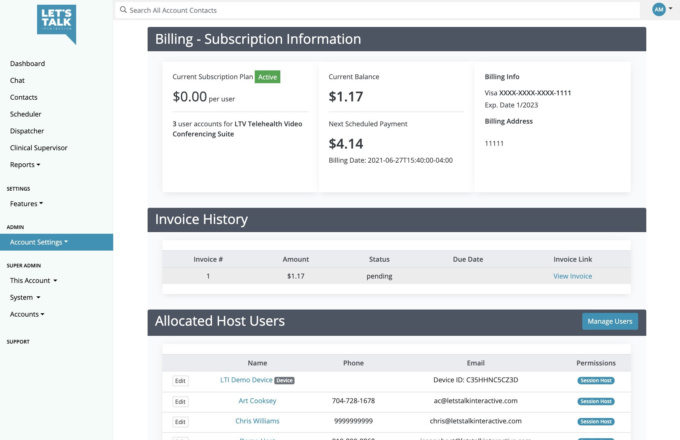The width and height of the screenshot is (680, 440).
Task: Expand the Features settings dropdown
Action: [27, 204]
